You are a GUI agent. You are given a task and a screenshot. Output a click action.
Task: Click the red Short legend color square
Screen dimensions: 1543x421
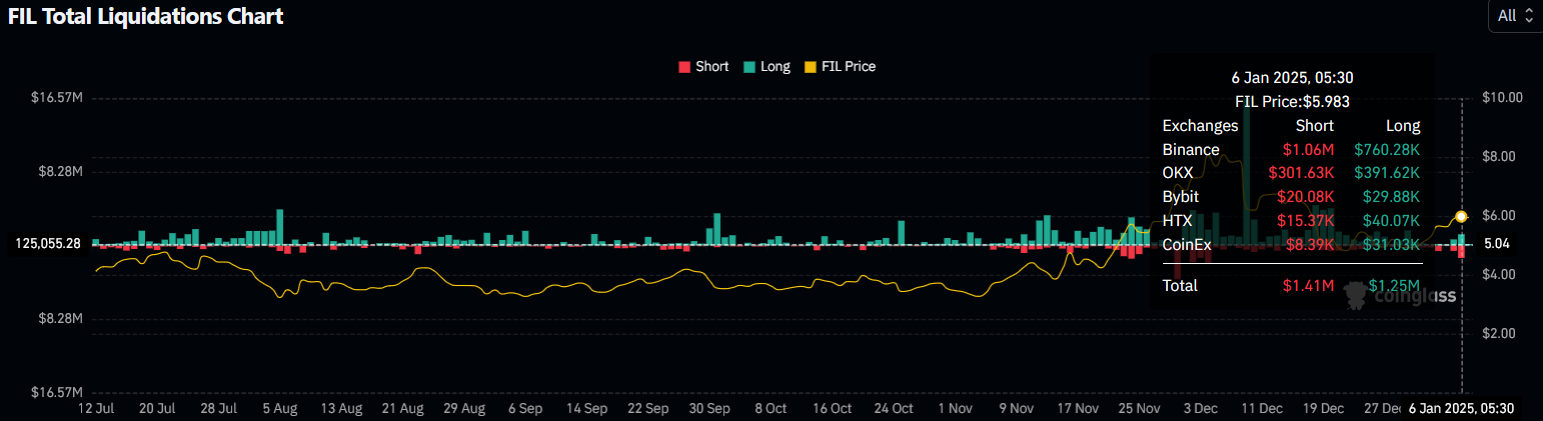coord(684,67)
